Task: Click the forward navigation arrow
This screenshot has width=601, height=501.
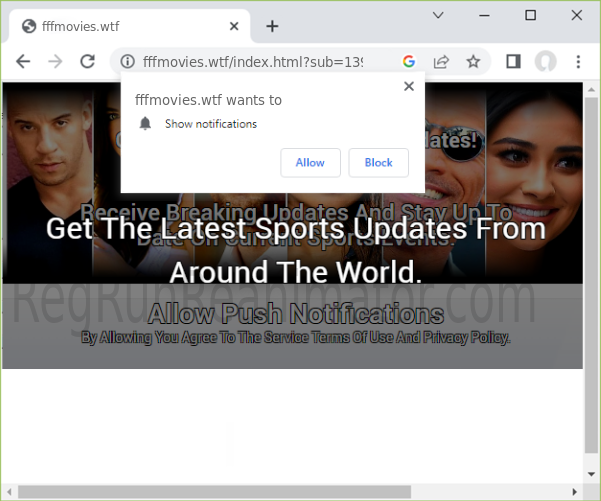Action: click(55, 62)
